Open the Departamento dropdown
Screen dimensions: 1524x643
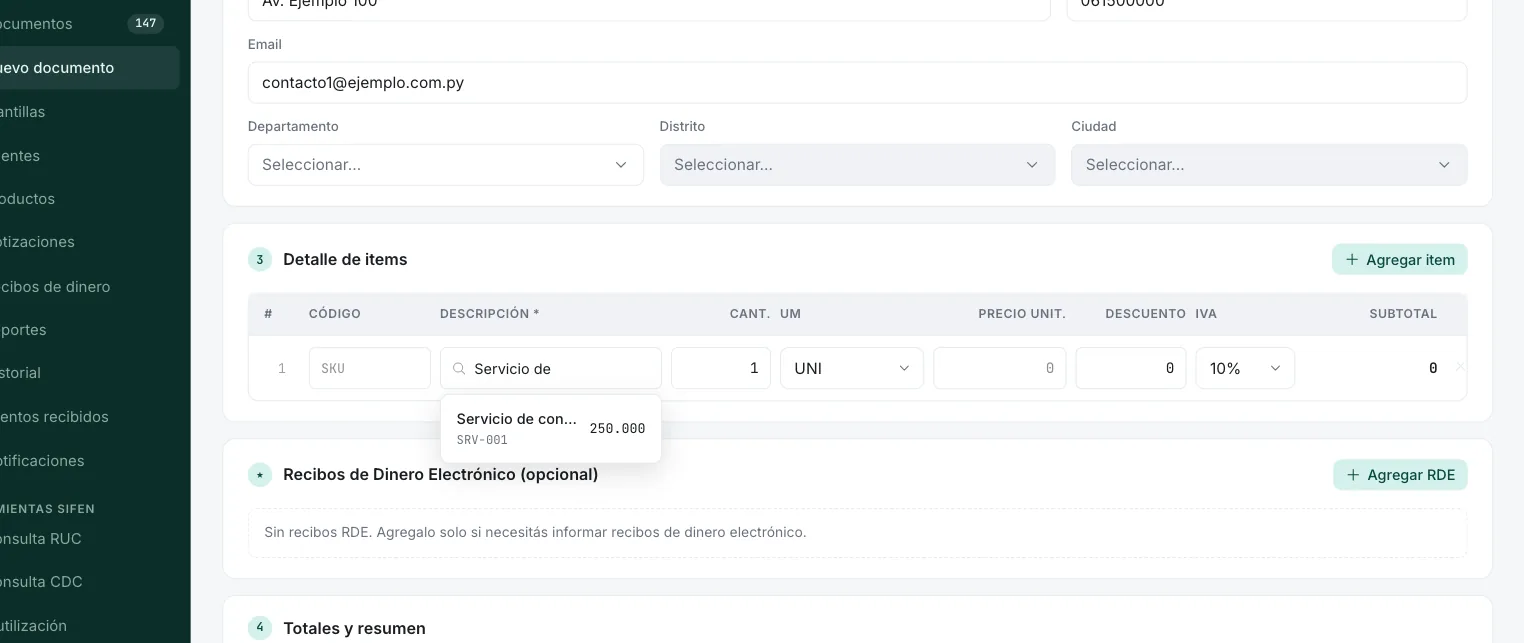[445, 165]
